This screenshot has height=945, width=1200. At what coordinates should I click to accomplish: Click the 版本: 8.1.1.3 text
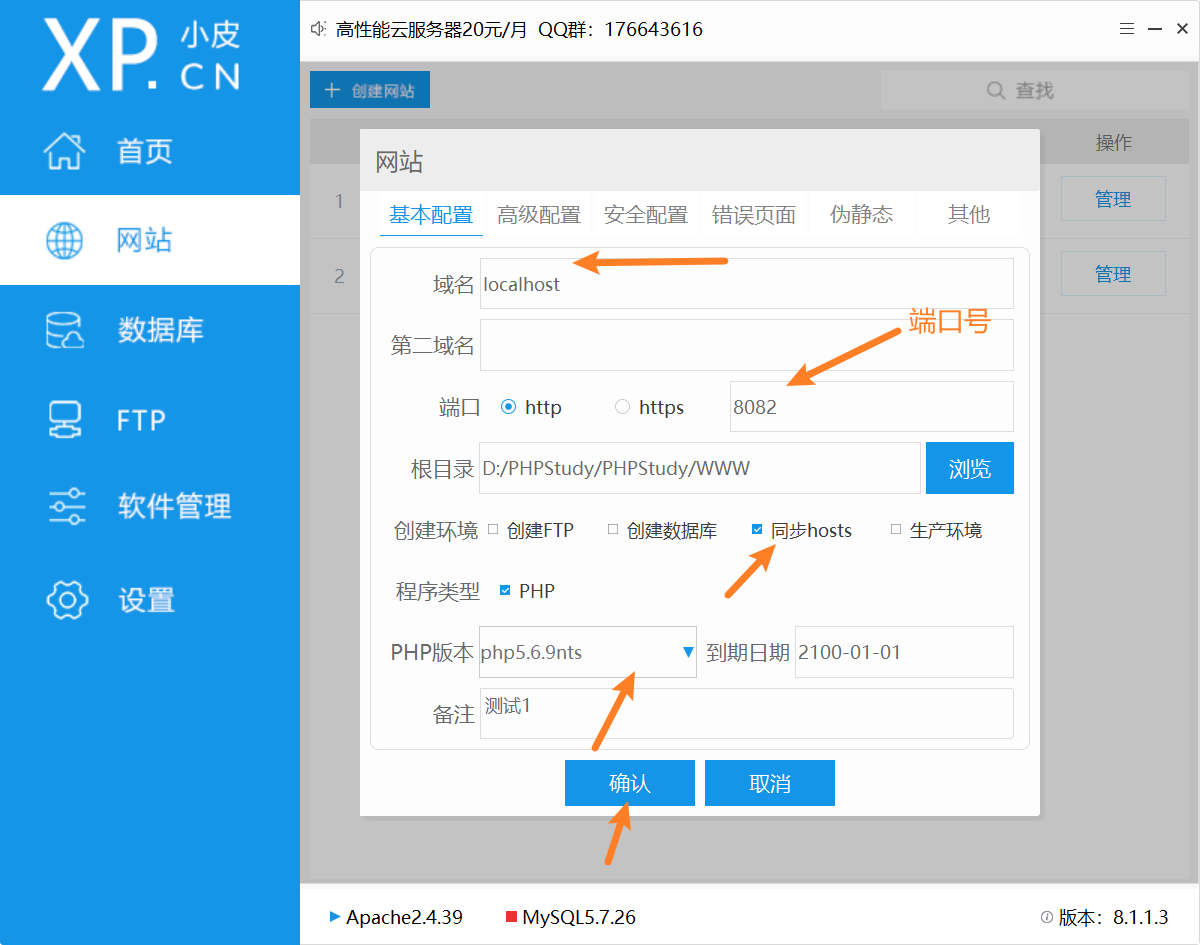(x=1113, y=917)
